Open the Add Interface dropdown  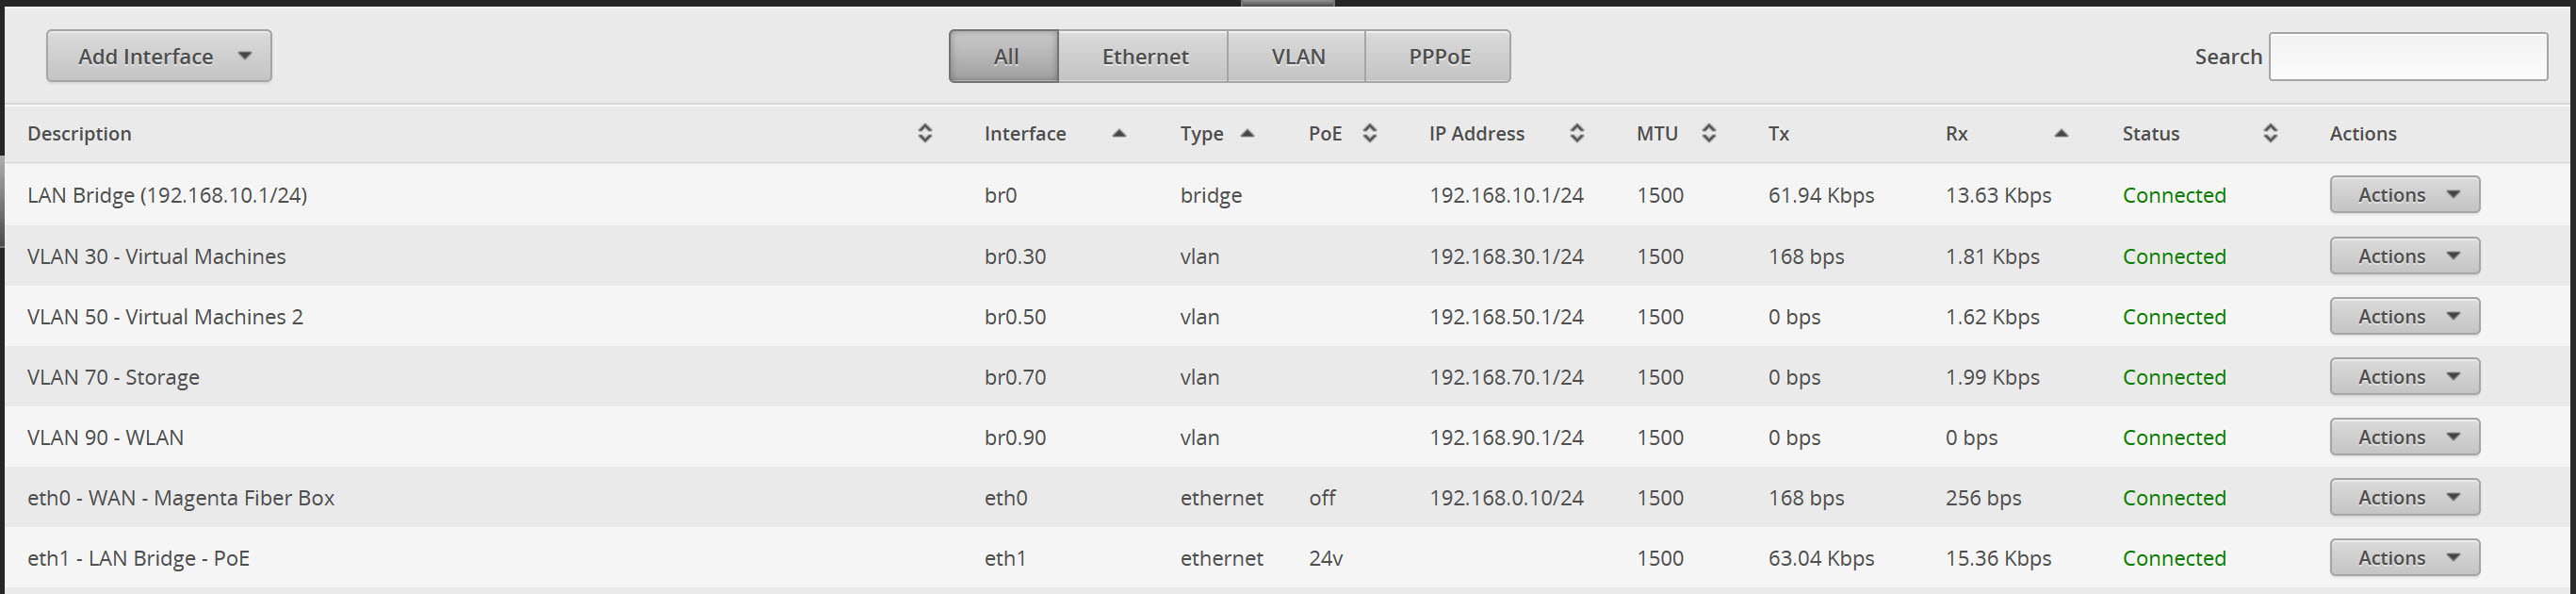[x=158, y=56]
